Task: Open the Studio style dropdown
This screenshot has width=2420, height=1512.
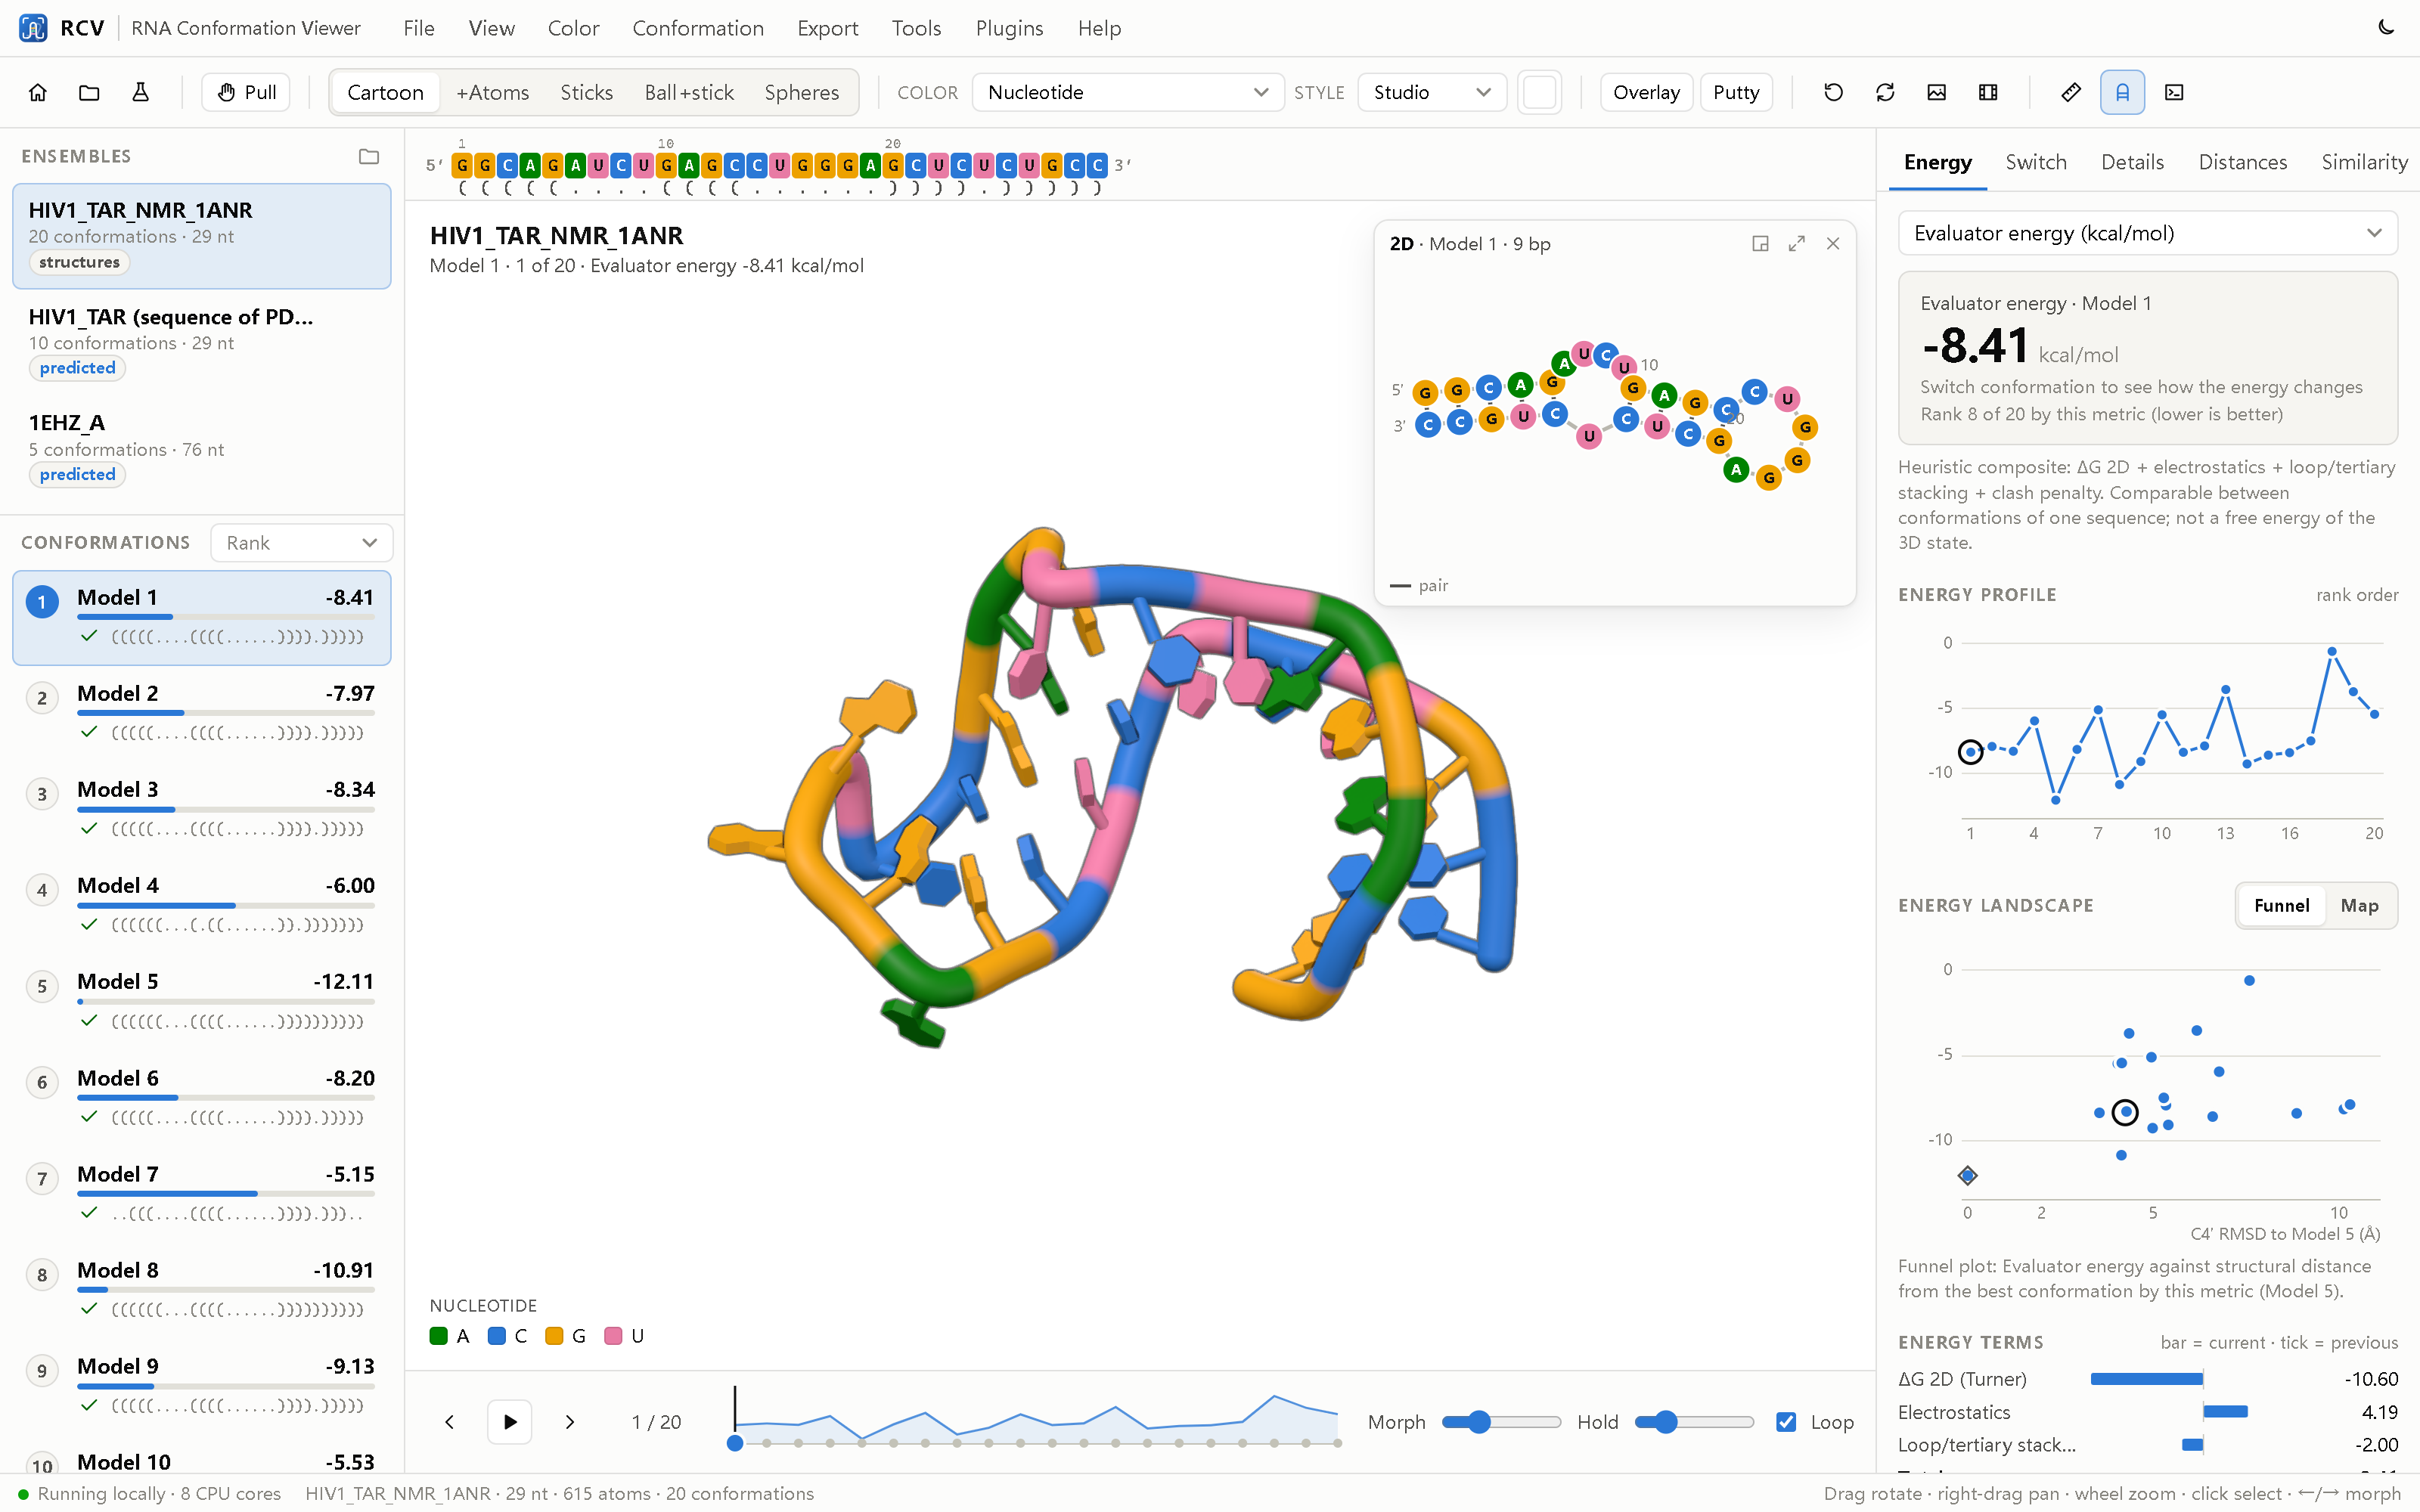Action: pyautogui.click(x=1432, y=92)
